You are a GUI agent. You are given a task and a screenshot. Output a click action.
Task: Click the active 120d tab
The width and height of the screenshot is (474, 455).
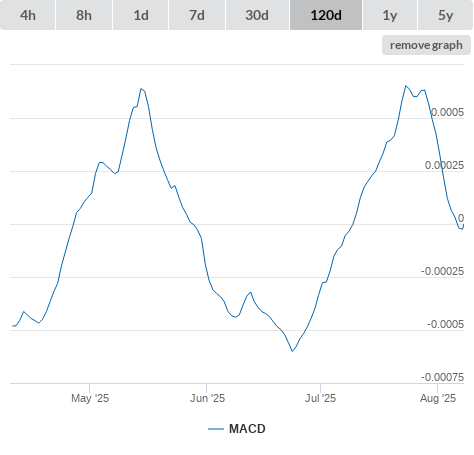point(326,15)
